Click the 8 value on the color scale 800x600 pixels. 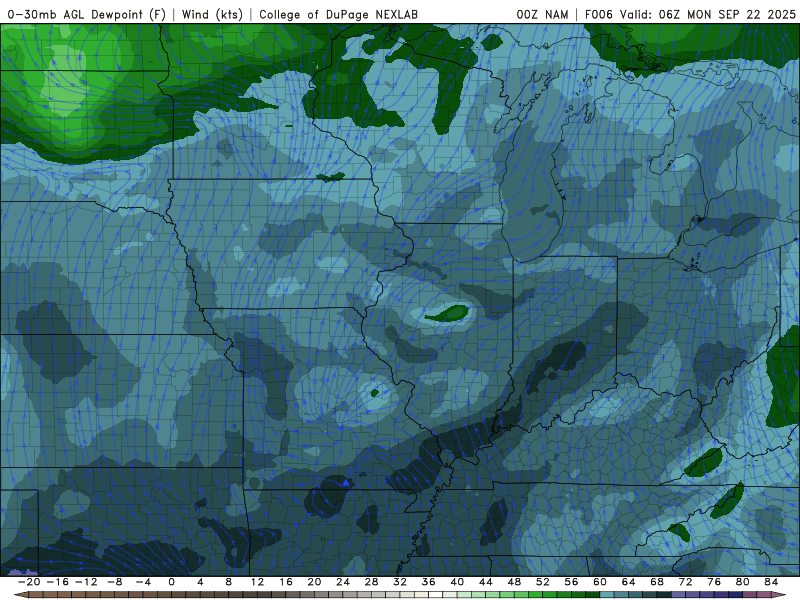click(229, 582)
